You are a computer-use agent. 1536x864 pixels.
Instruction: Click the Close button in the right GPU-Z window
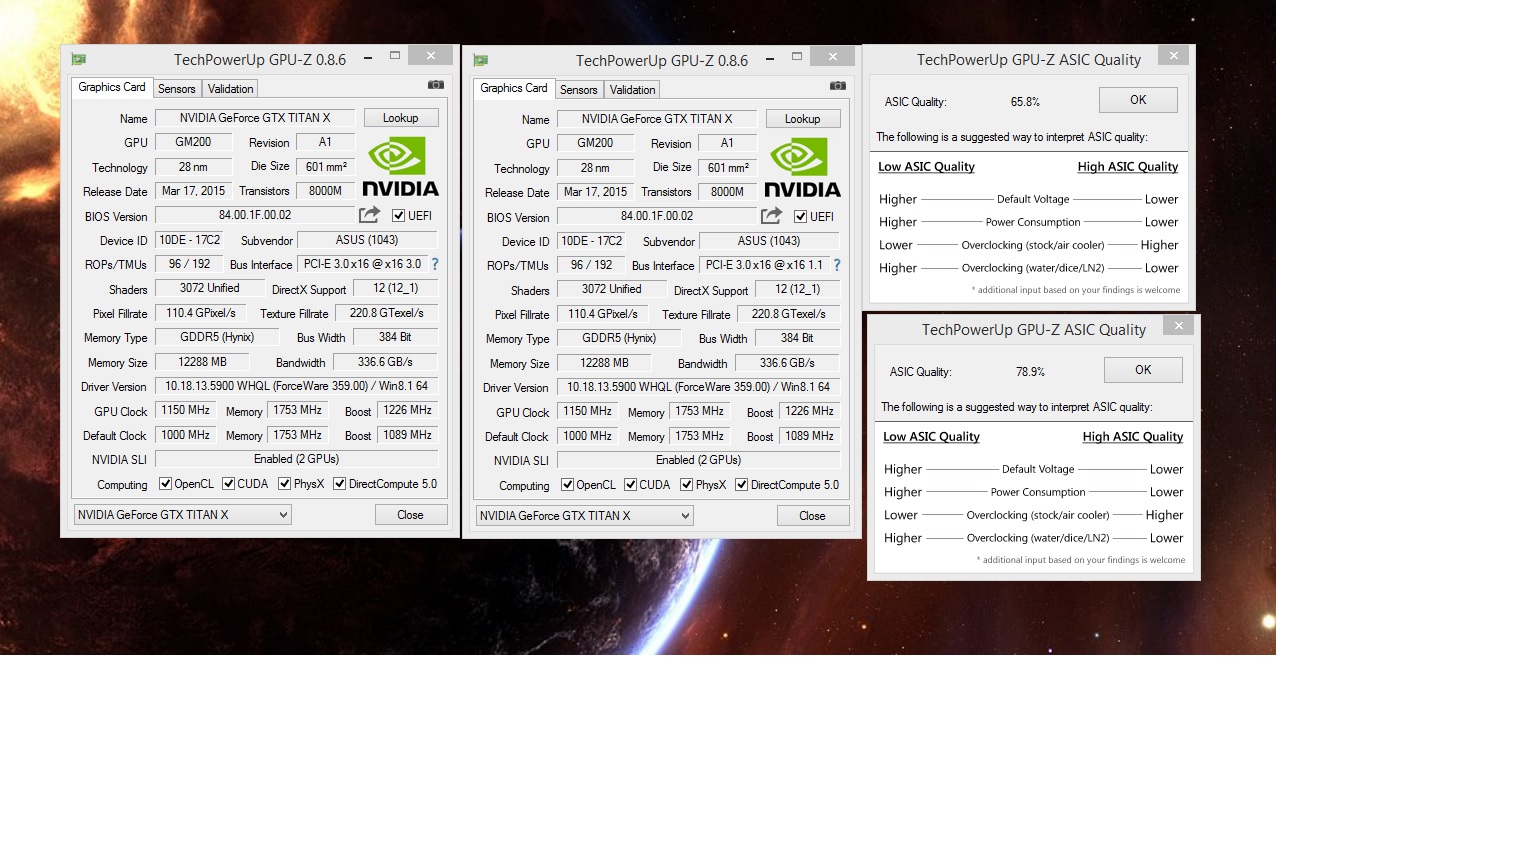point(813,516)
